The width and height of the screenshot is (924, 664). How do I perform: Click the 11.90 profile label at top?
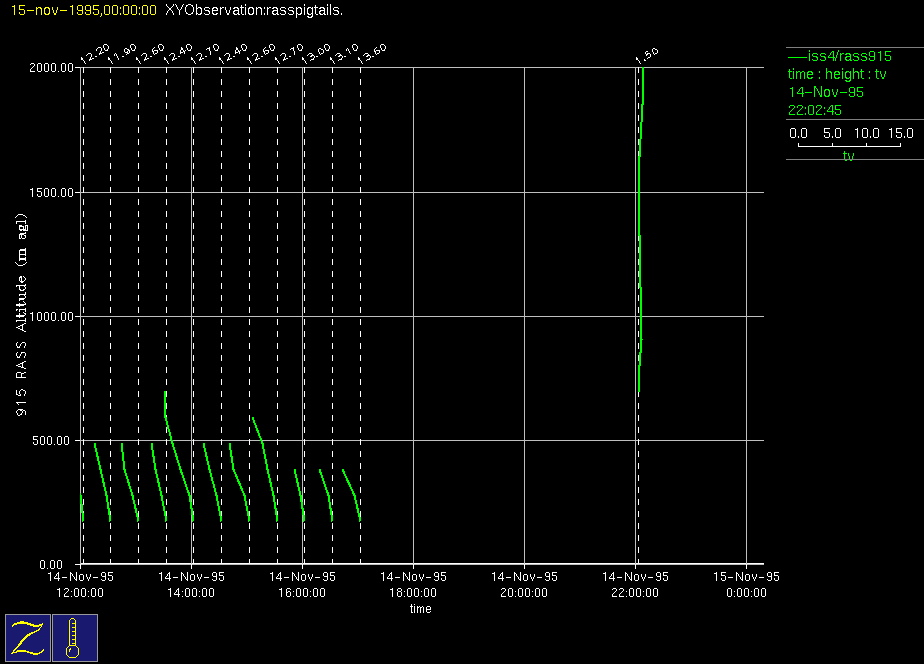point(123,53)
